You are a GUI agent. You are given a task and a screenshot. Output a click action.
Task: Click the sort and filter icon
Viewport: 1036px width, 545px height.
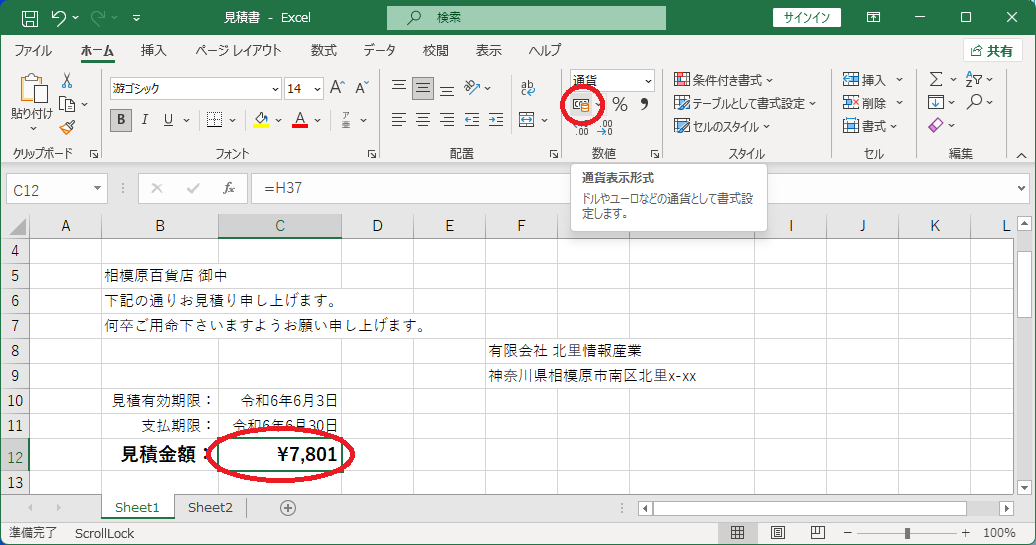tap(973, 79)
